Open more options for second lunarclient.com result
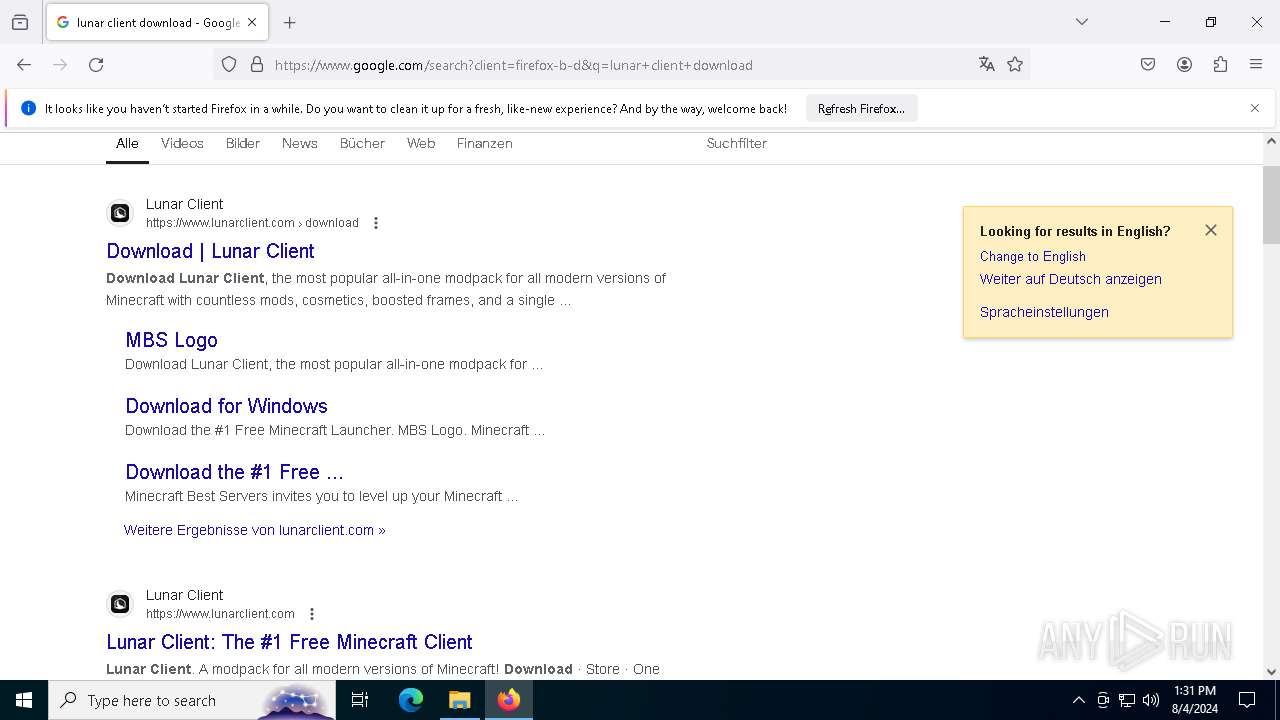The height and width of the screenshot is (720, 1280). point(312,614)
